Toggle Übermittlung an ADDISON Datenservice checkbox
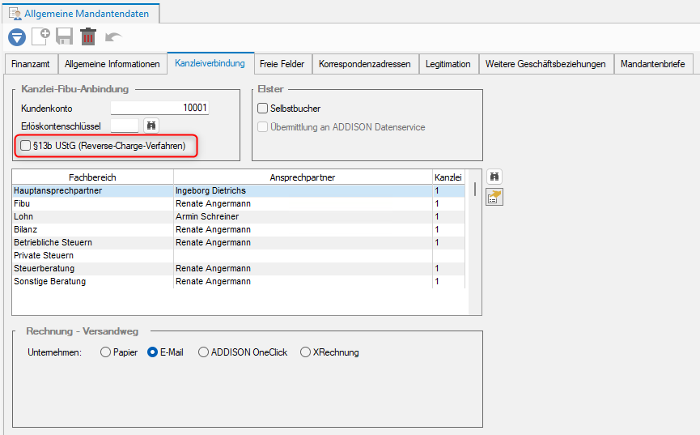The height and width of the screenshot is (435, 700). point(262,127)
